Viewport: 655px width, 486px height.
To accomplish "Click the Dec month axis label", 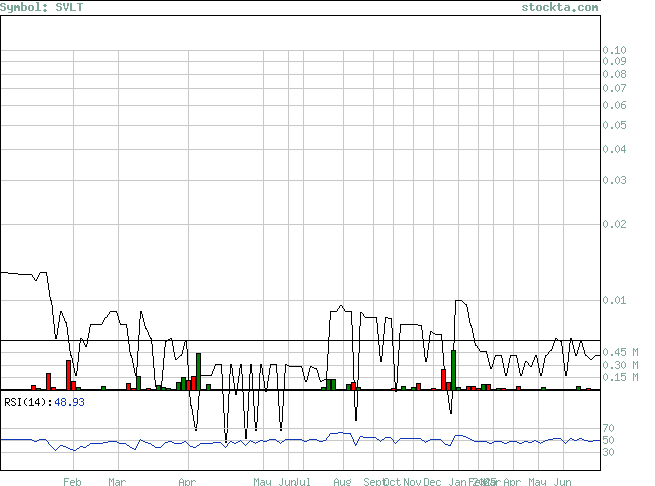I will point(432,482).
